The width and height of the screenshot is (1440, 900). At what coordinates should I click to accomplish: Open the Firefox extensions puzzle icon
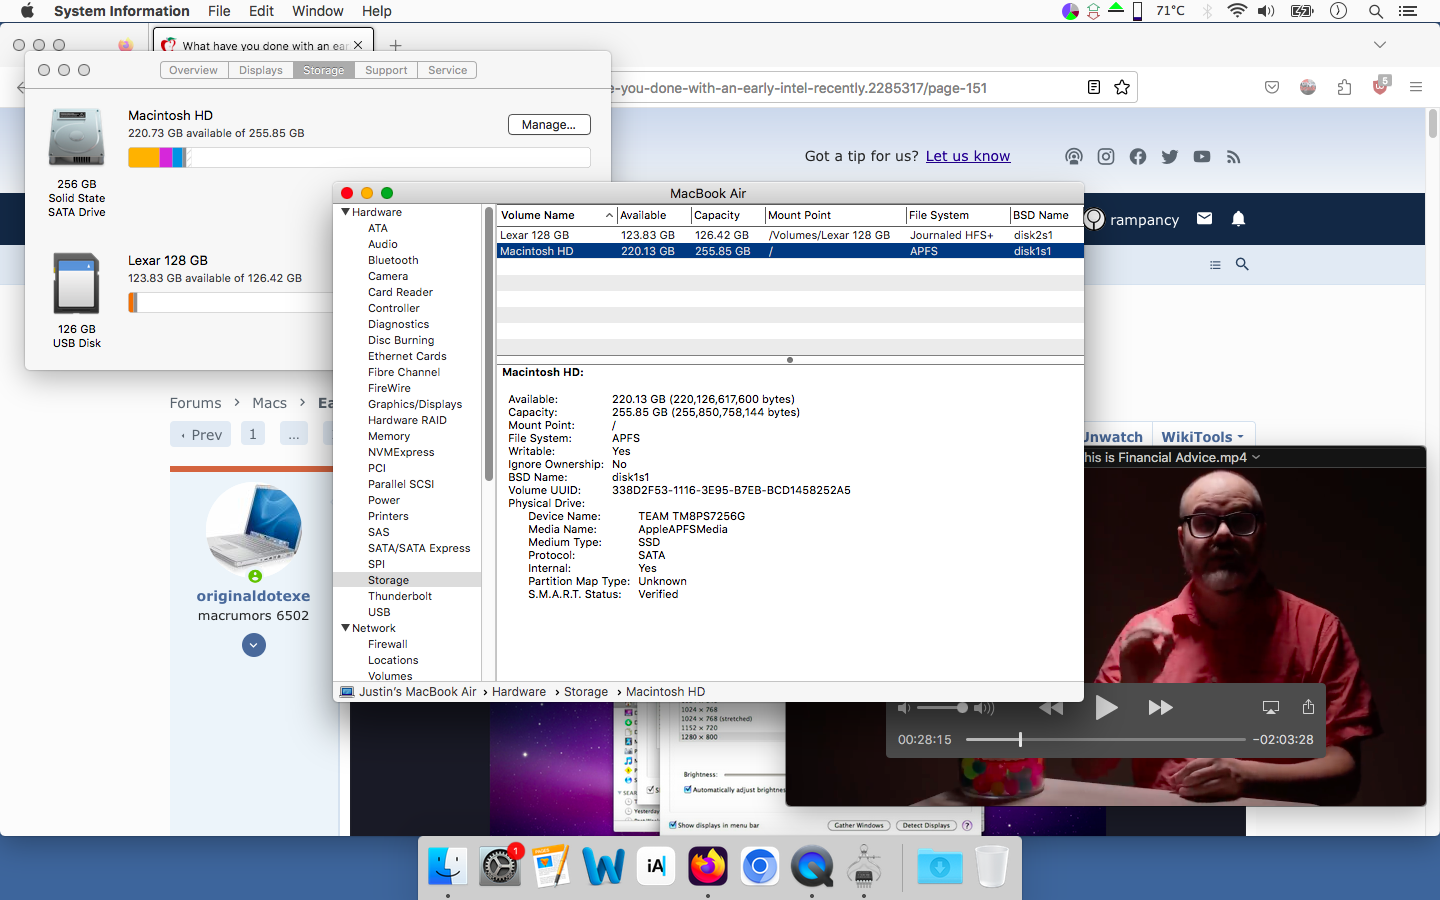click(x=1344, y=87)
